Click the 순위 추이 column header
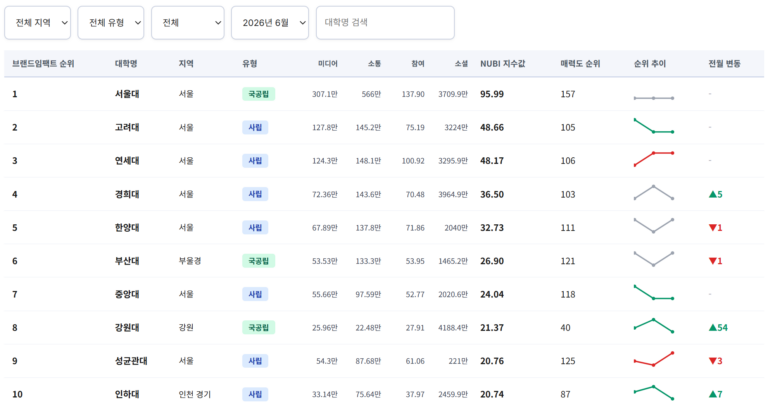Viewport: 768px width, 406px height. [650, 64]
